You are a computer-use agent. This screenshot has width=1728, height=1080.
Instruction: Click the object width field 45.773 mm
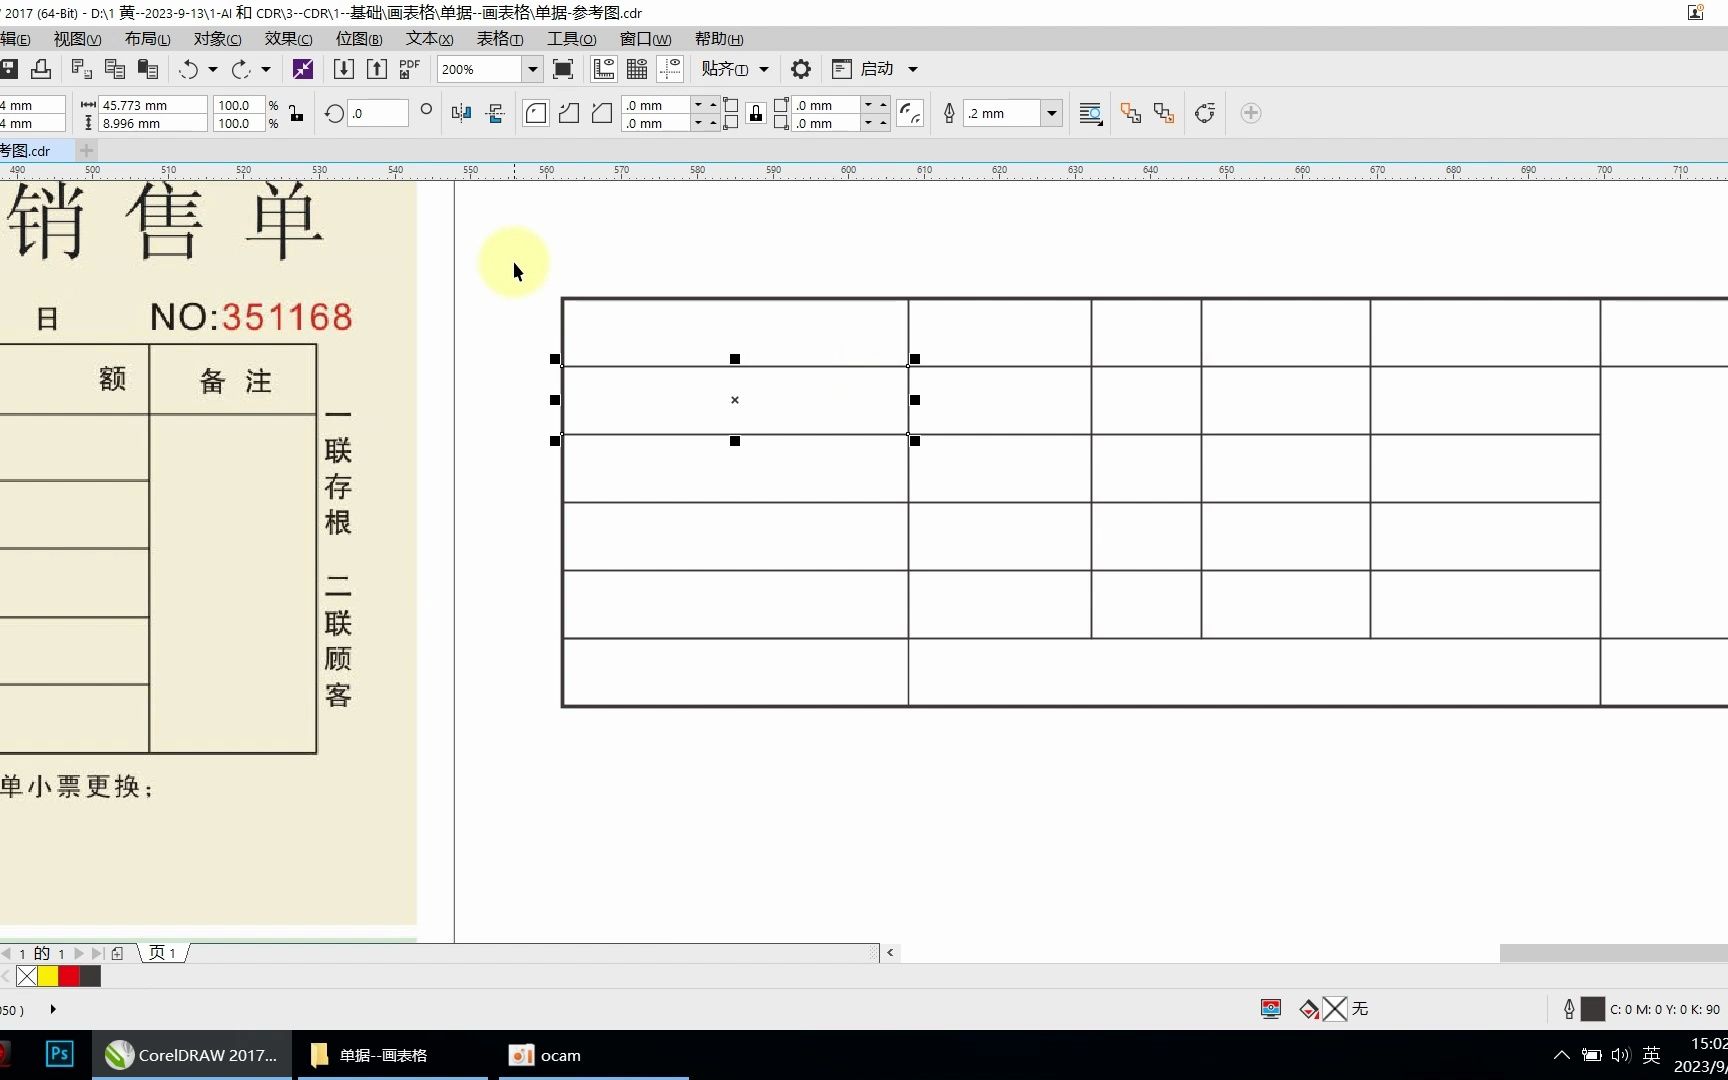point(153,105)
